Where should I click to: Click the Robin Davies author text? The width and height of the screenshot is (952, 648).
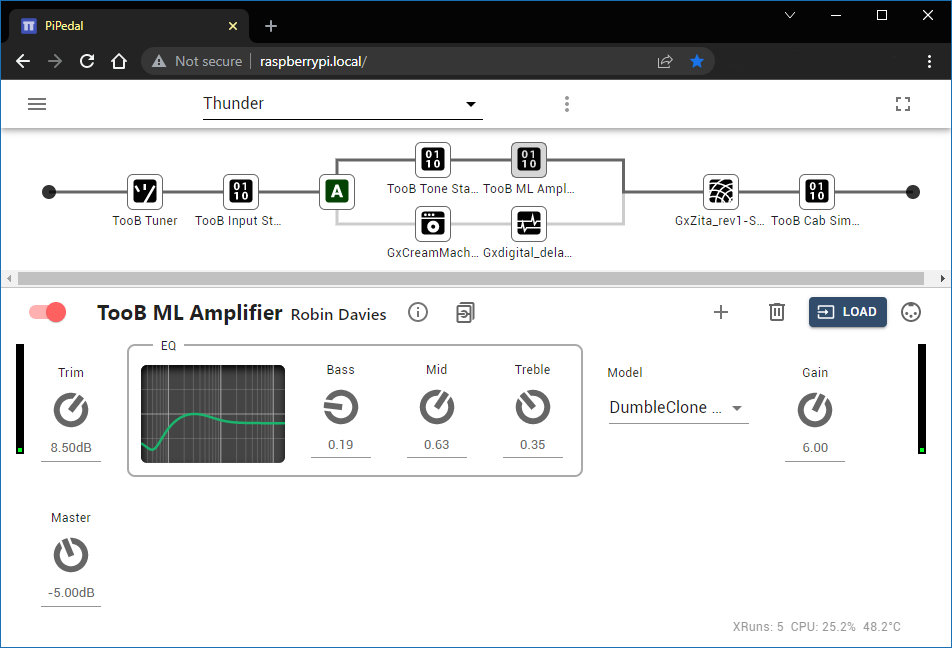[338, 315]
